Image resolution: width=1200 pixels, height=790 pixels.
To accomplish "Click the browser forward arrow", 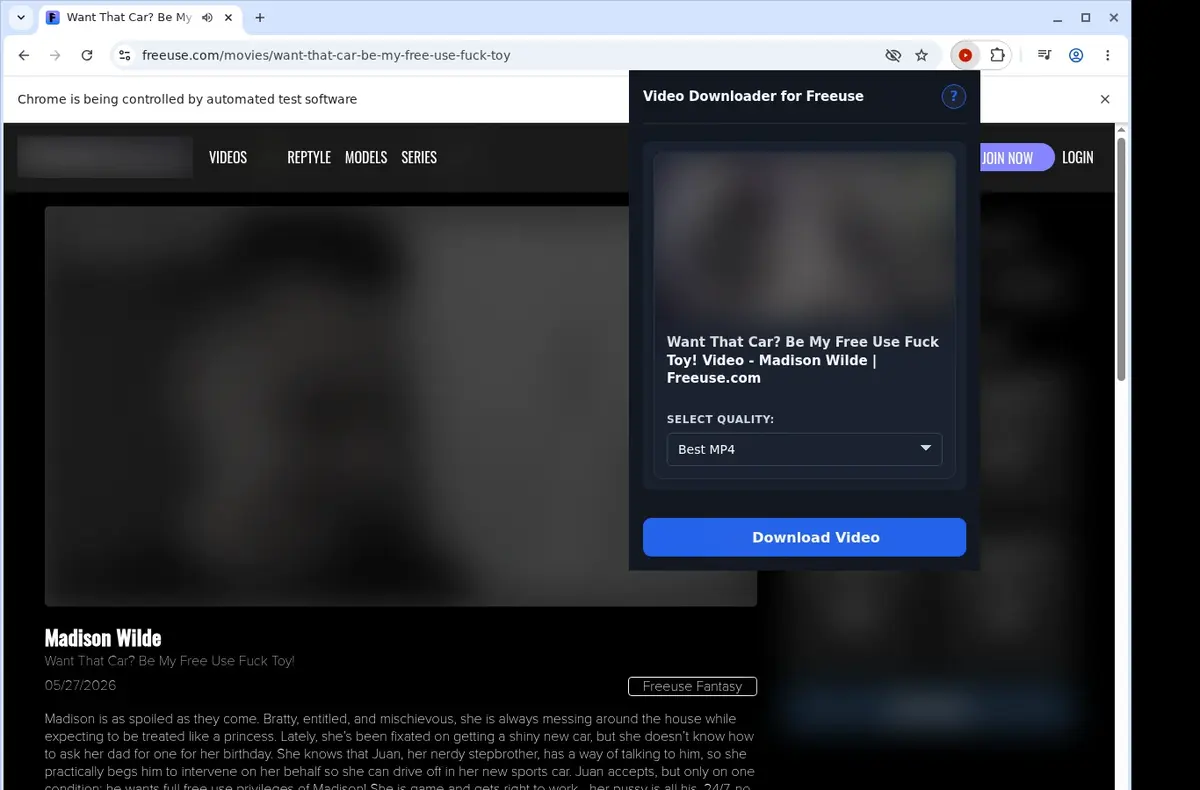I will pos(55,56).
